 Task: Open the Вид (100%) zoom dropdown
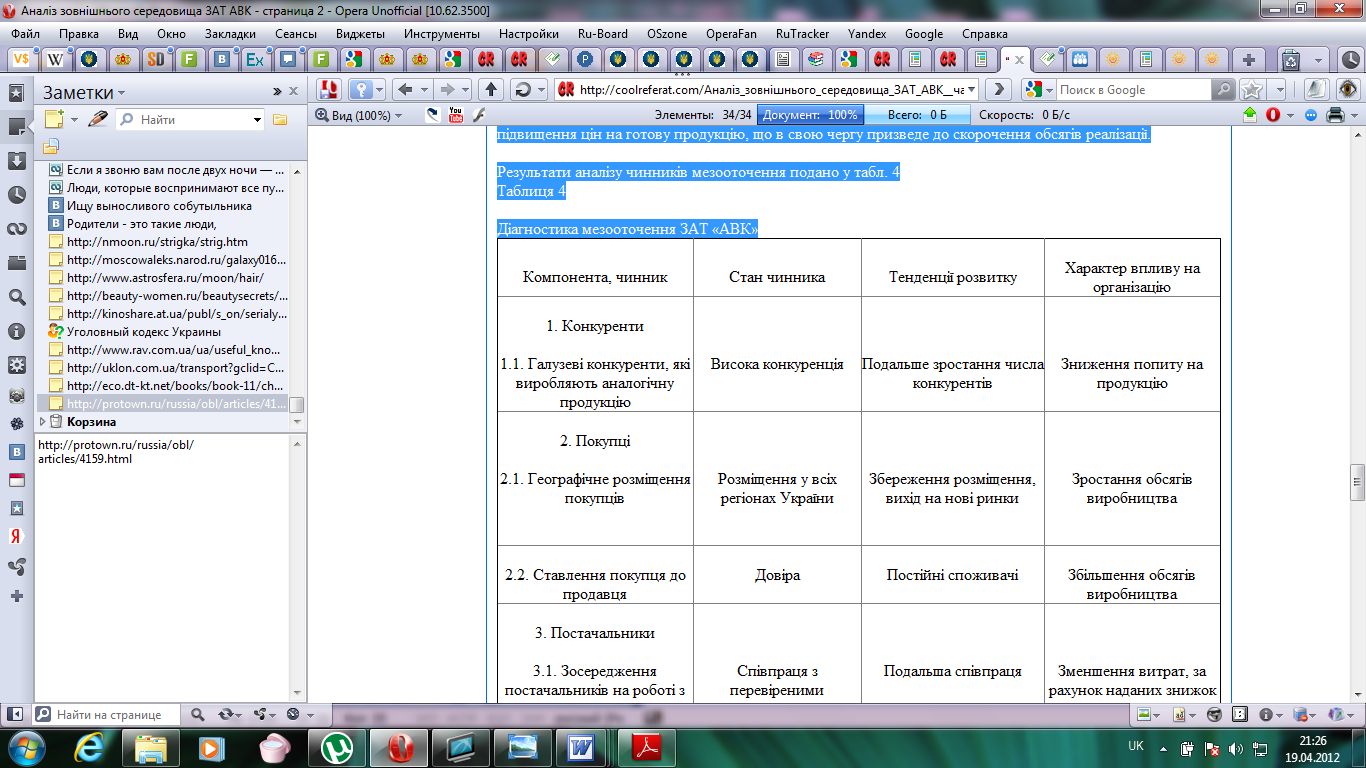359,115
